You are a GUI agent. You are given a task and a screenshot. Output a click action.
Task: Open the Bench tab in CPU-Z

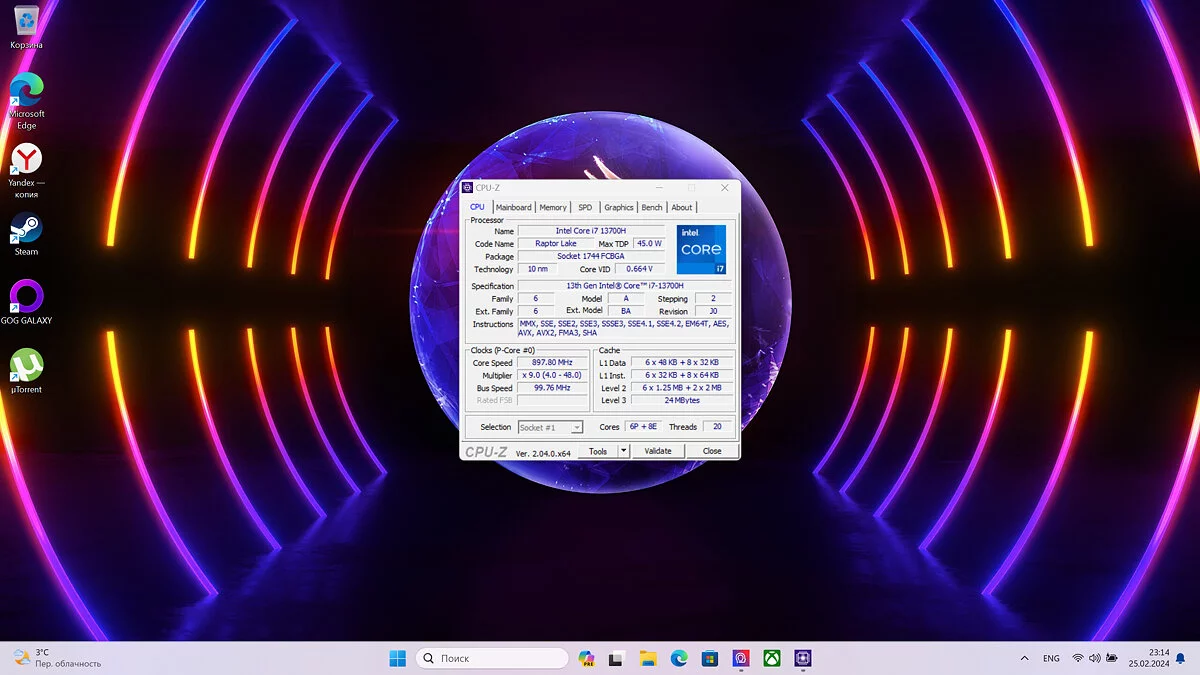pos(652,207)
